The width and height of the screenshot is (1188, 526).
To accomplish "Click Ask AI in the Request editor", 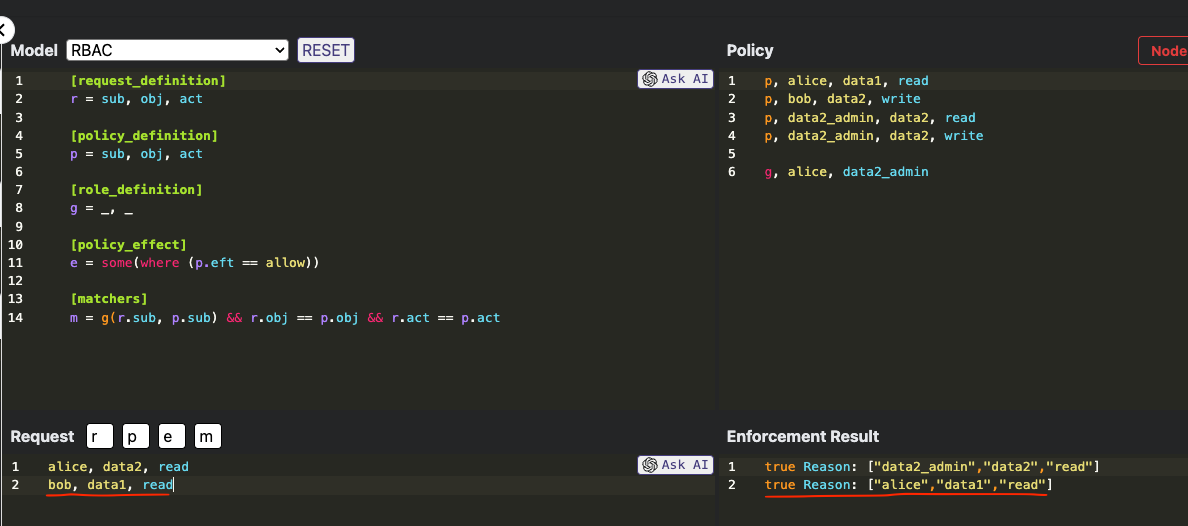I will click(x=675, y=465).
